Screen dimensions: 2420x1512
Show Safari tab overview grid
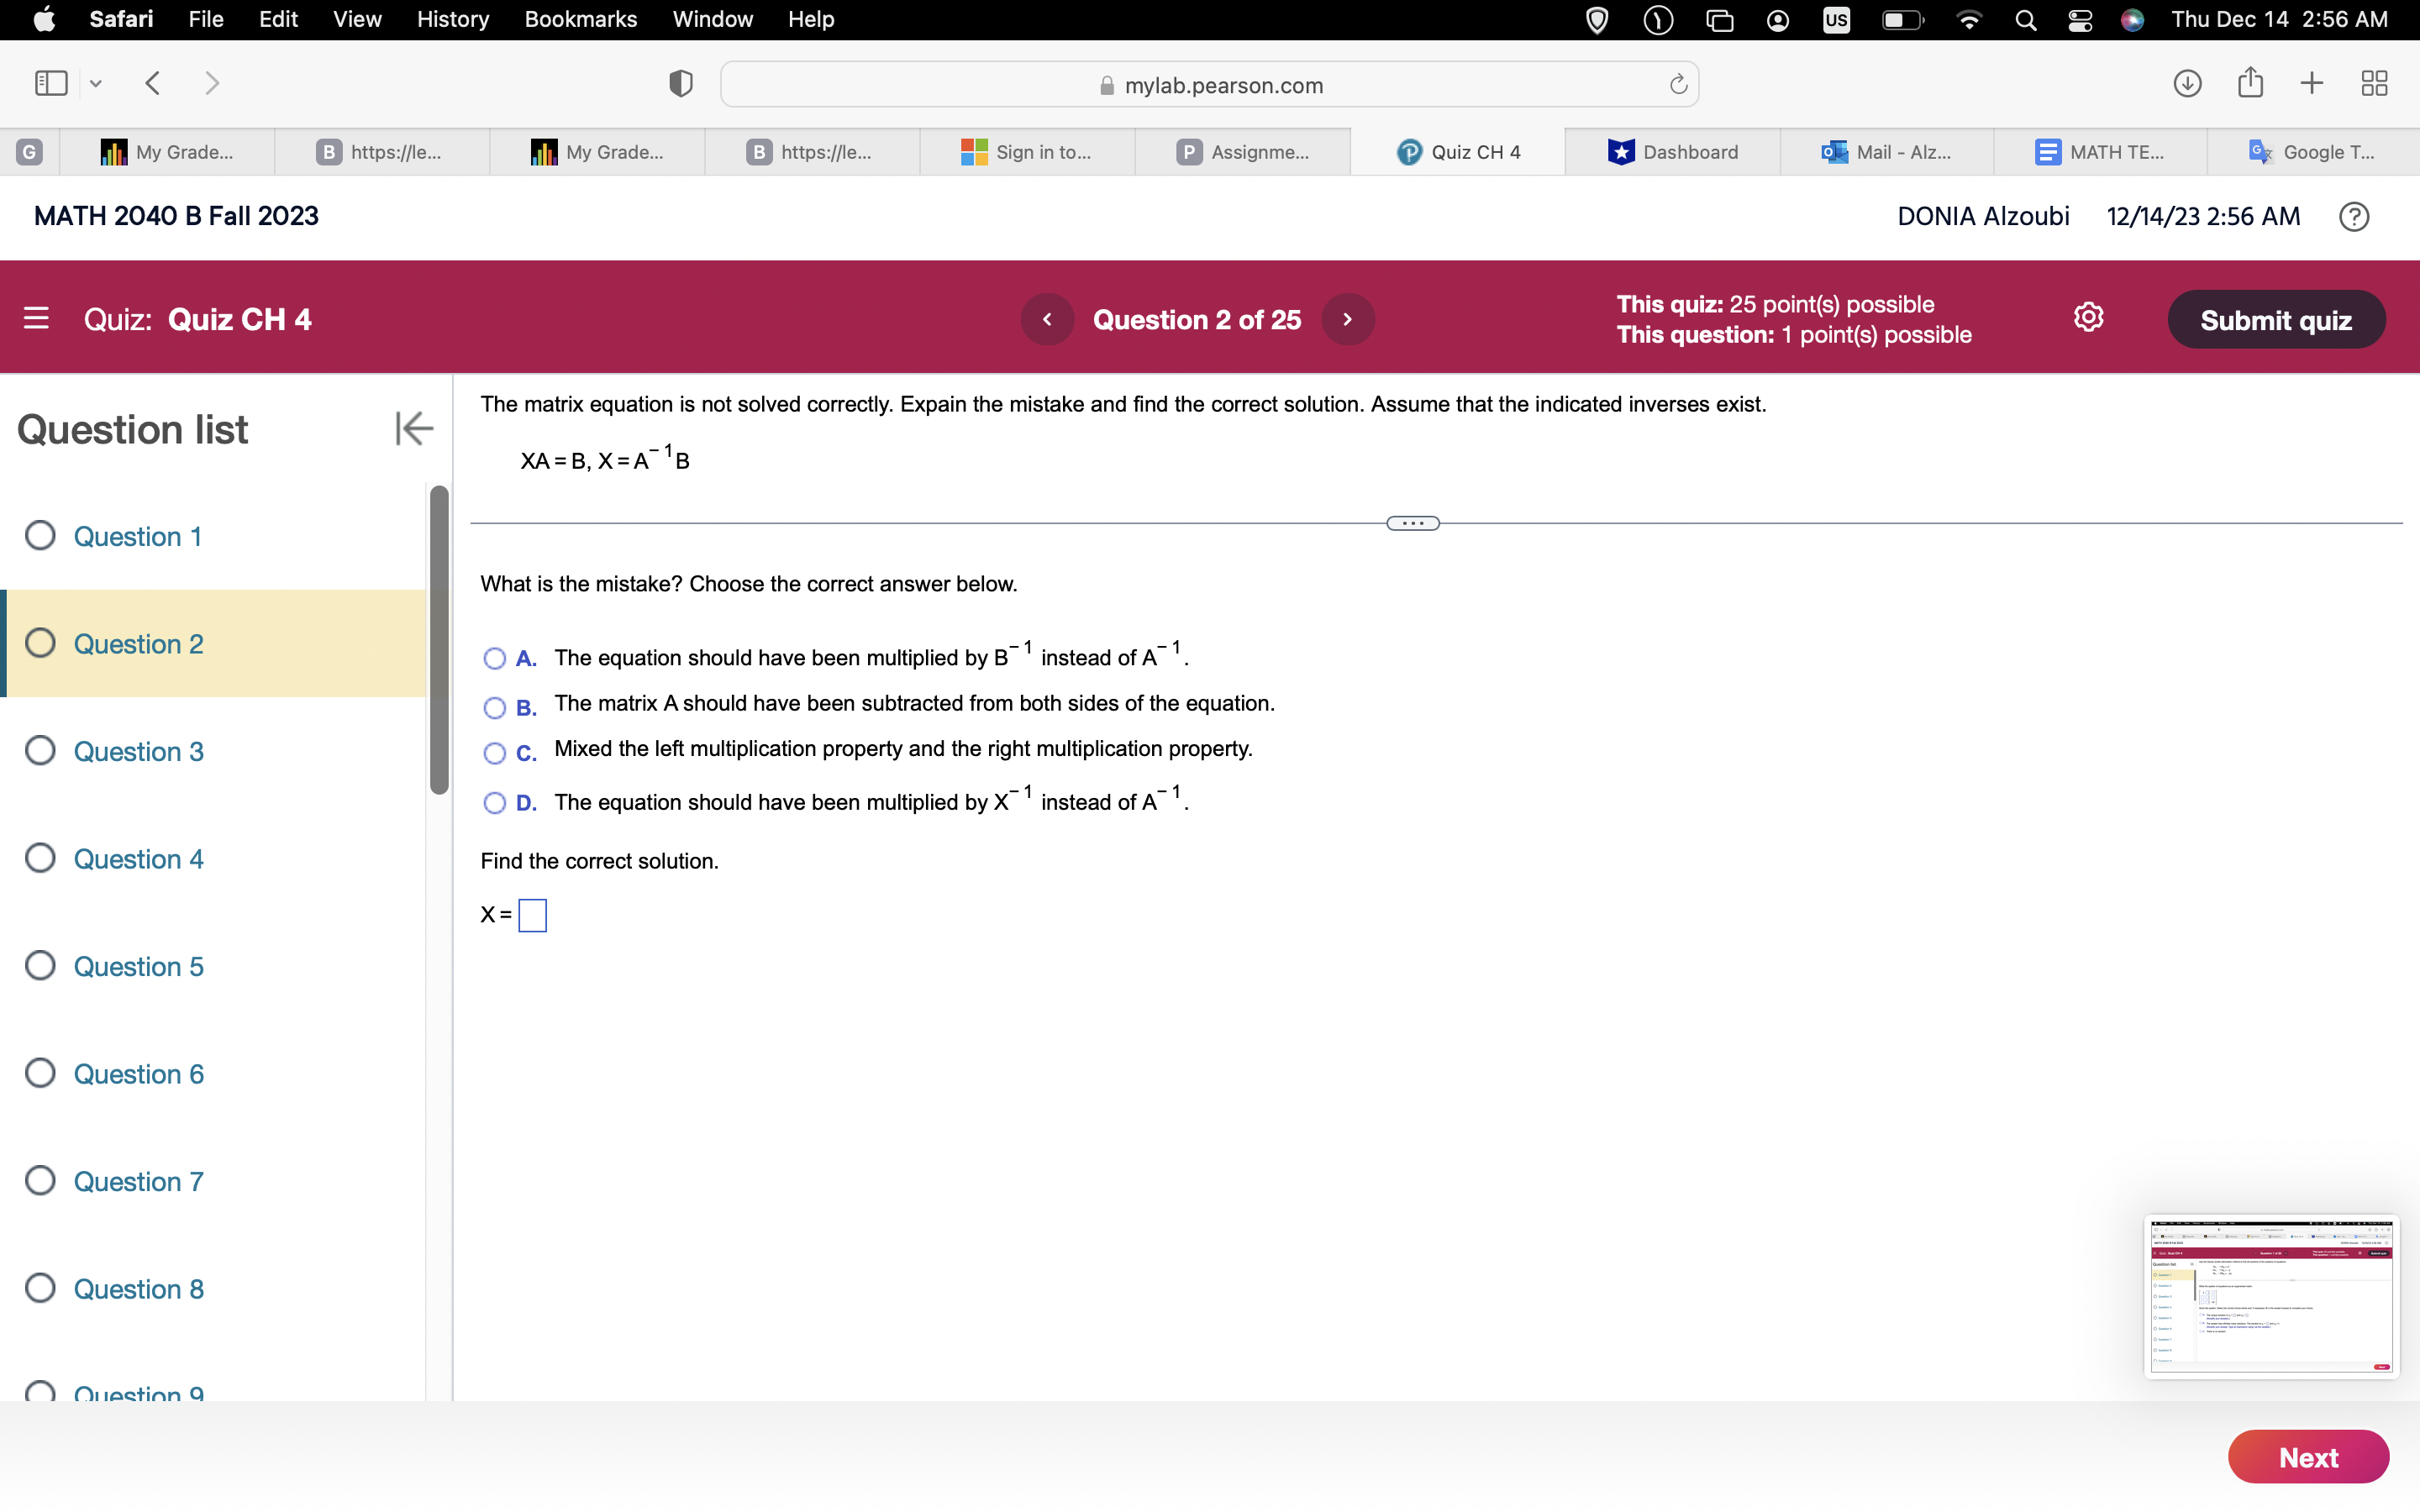click(2374, 84)
